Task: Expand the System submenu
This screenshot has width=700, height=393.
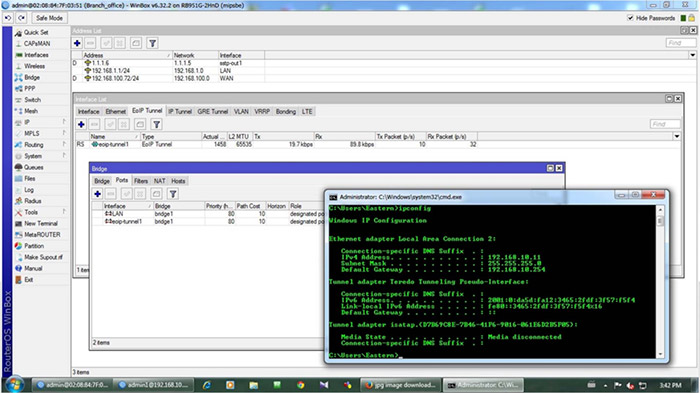Action: coord(33,156)
